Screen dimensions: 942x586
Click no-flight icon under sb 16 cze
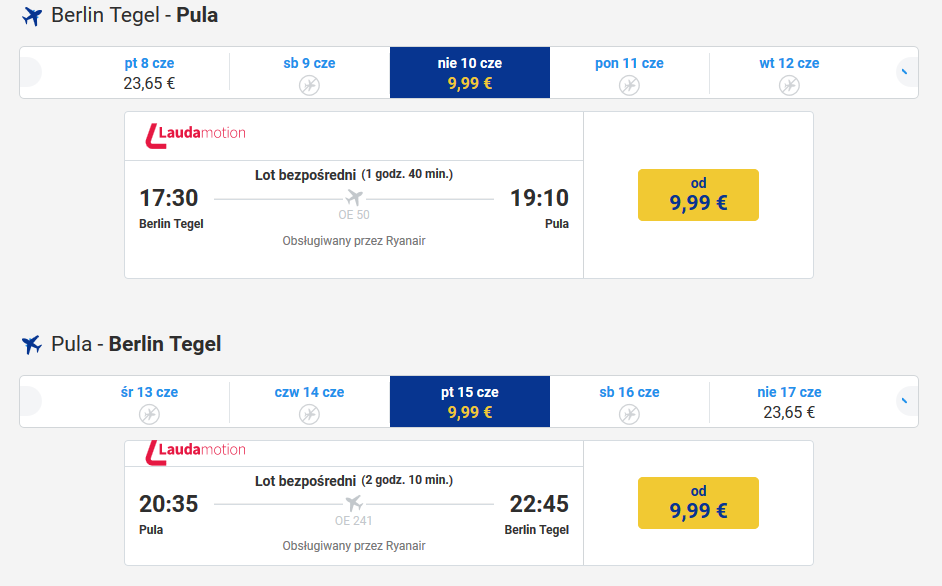[629, 414]
